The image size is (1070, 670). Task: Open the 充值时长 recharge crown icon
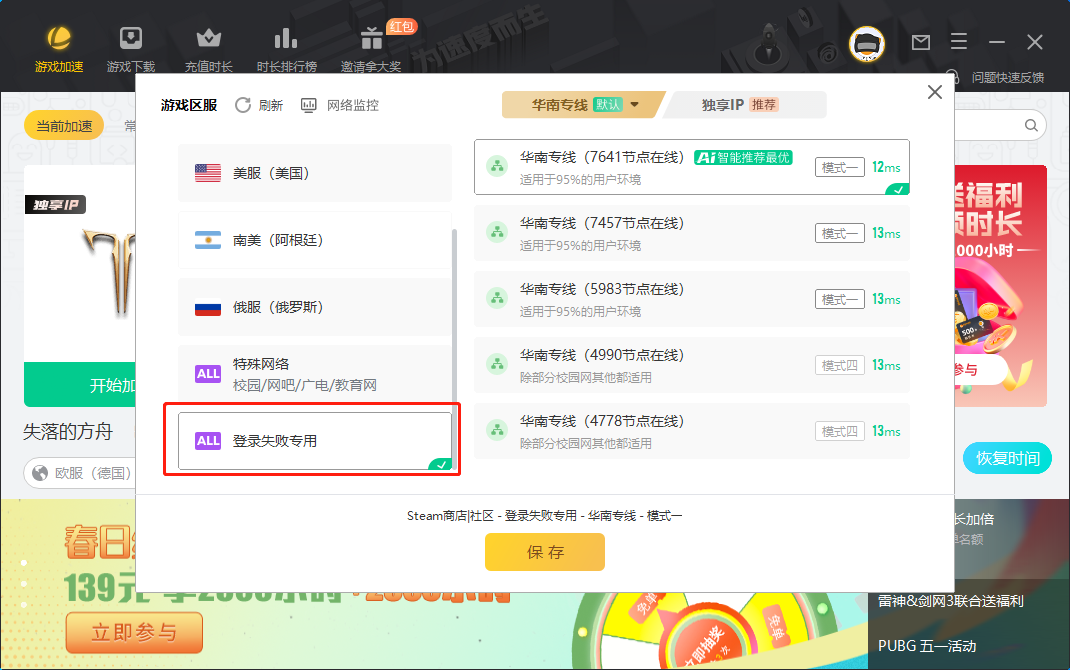(208, 39)
